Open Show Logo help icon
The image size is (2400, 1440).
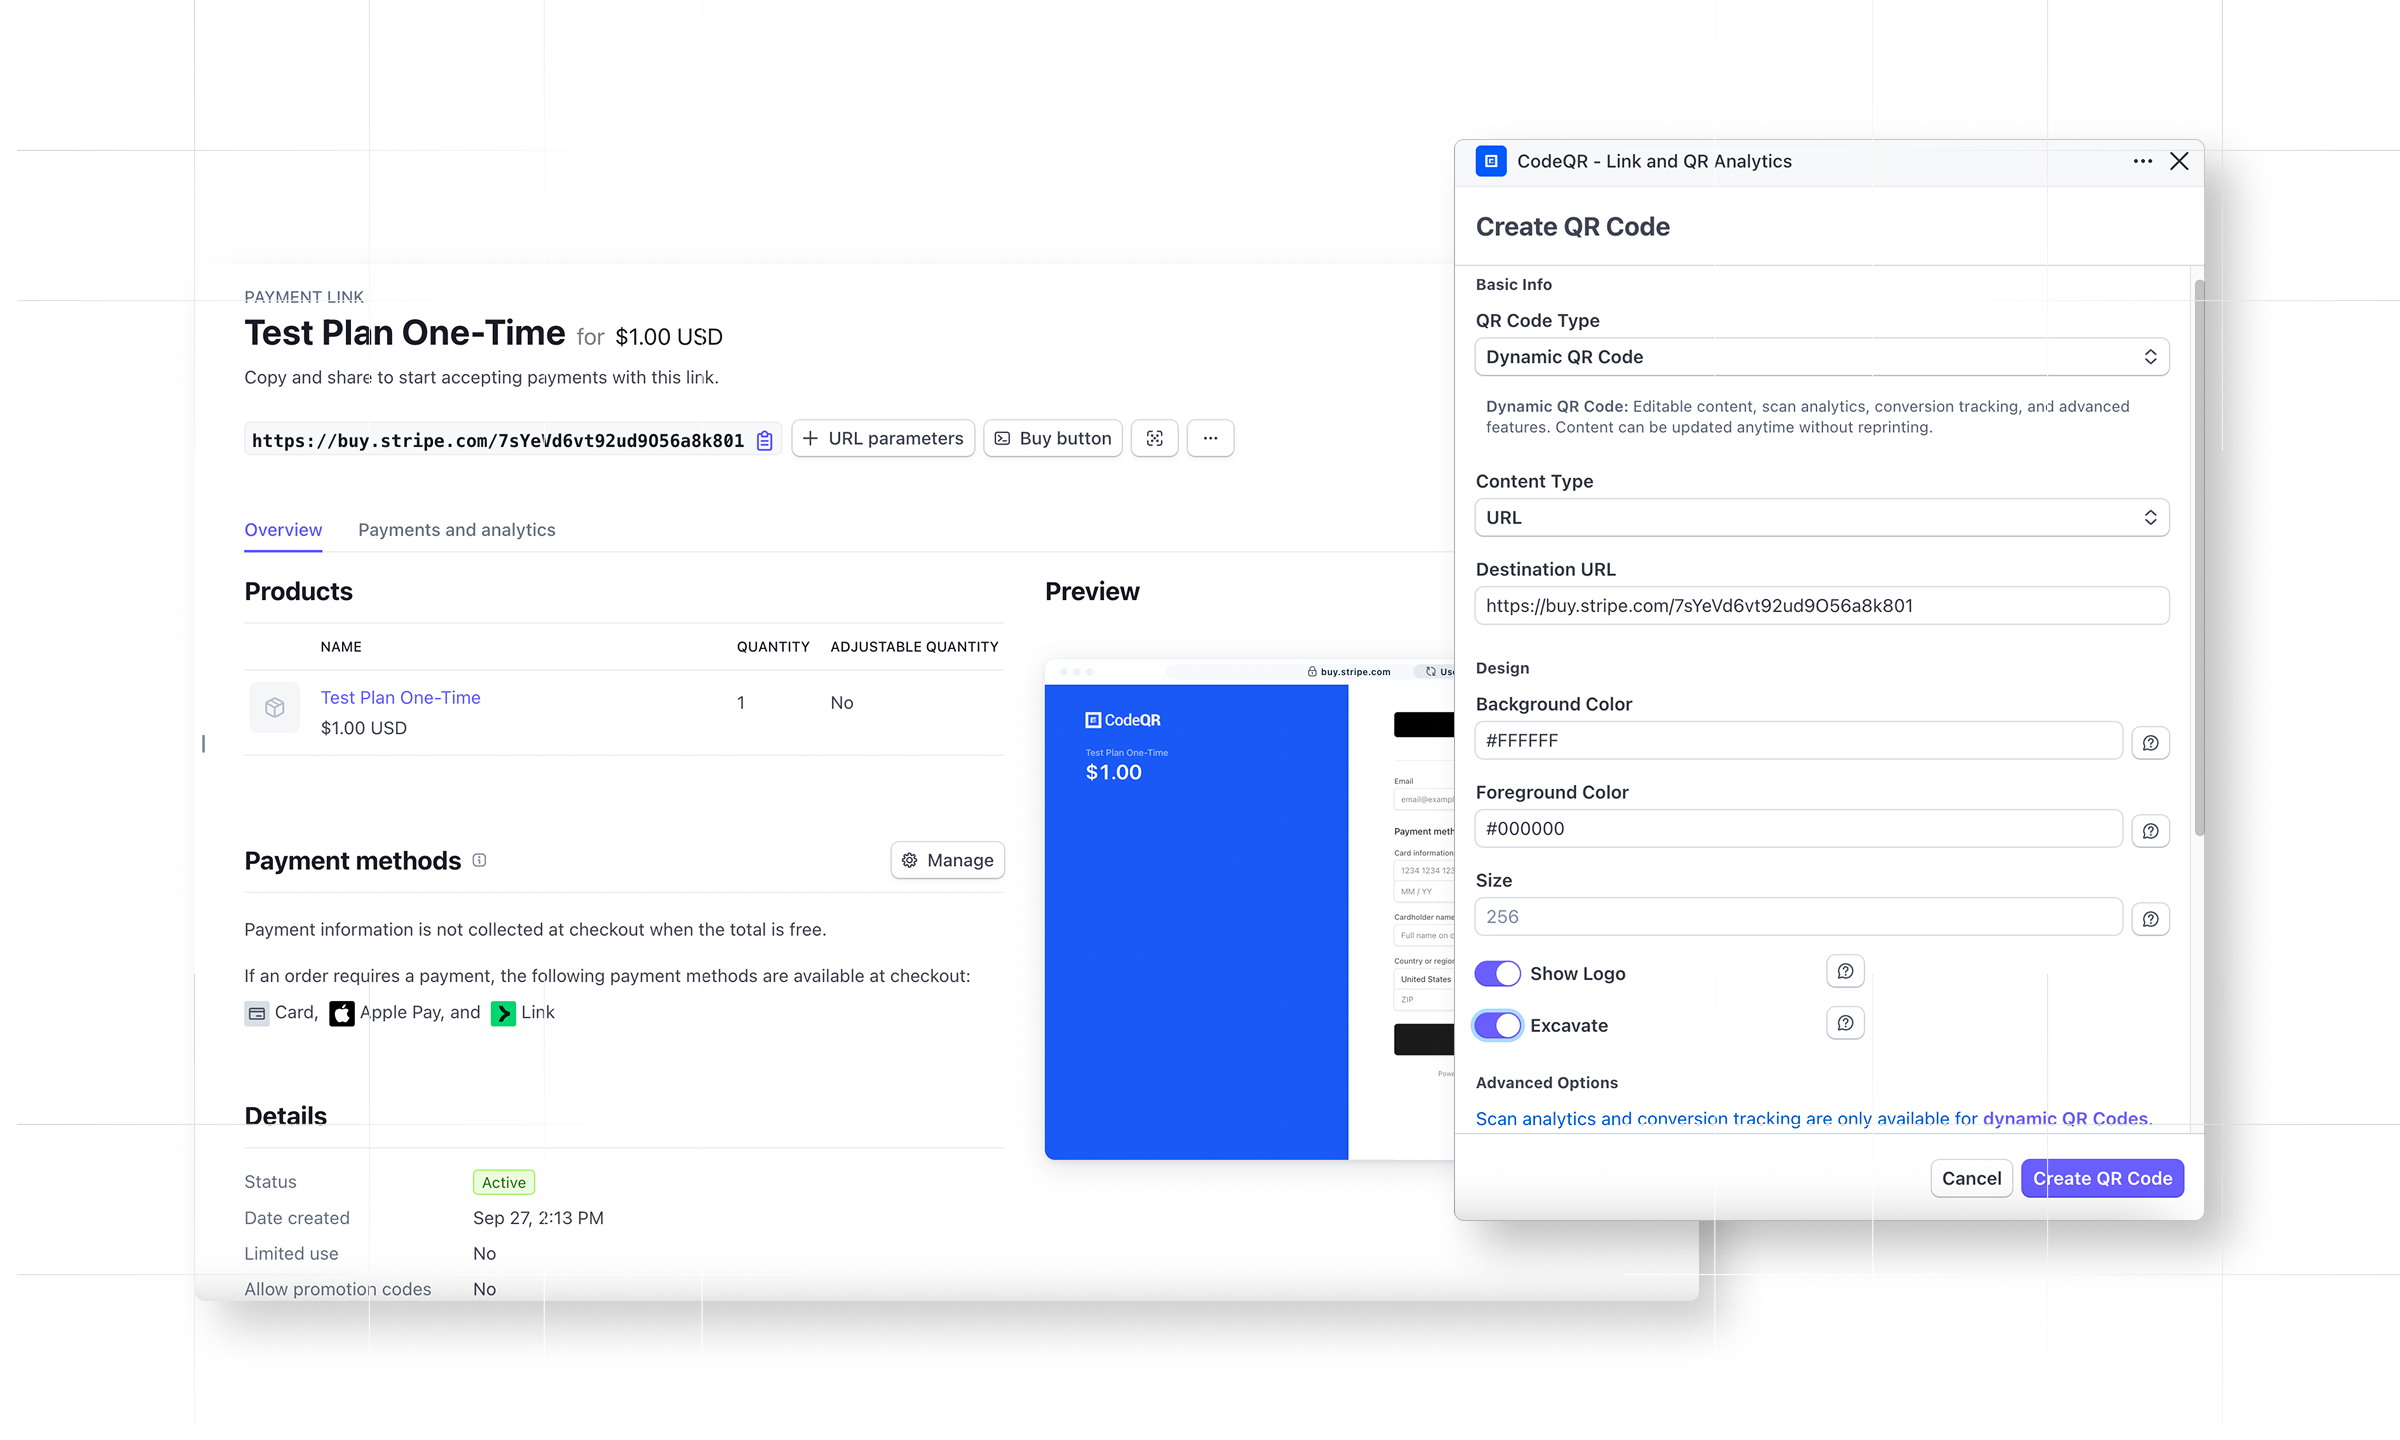(1845, 971)
